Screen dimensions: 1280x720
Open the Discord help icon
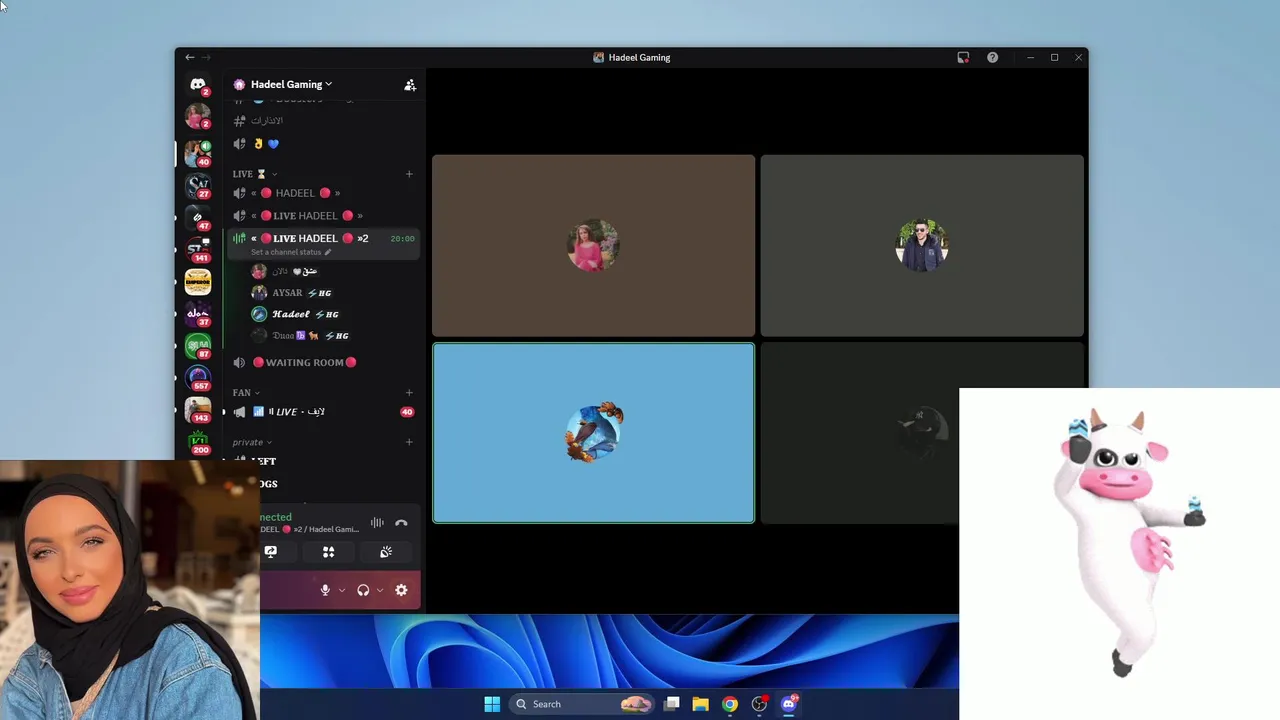(x=992, y=58)
